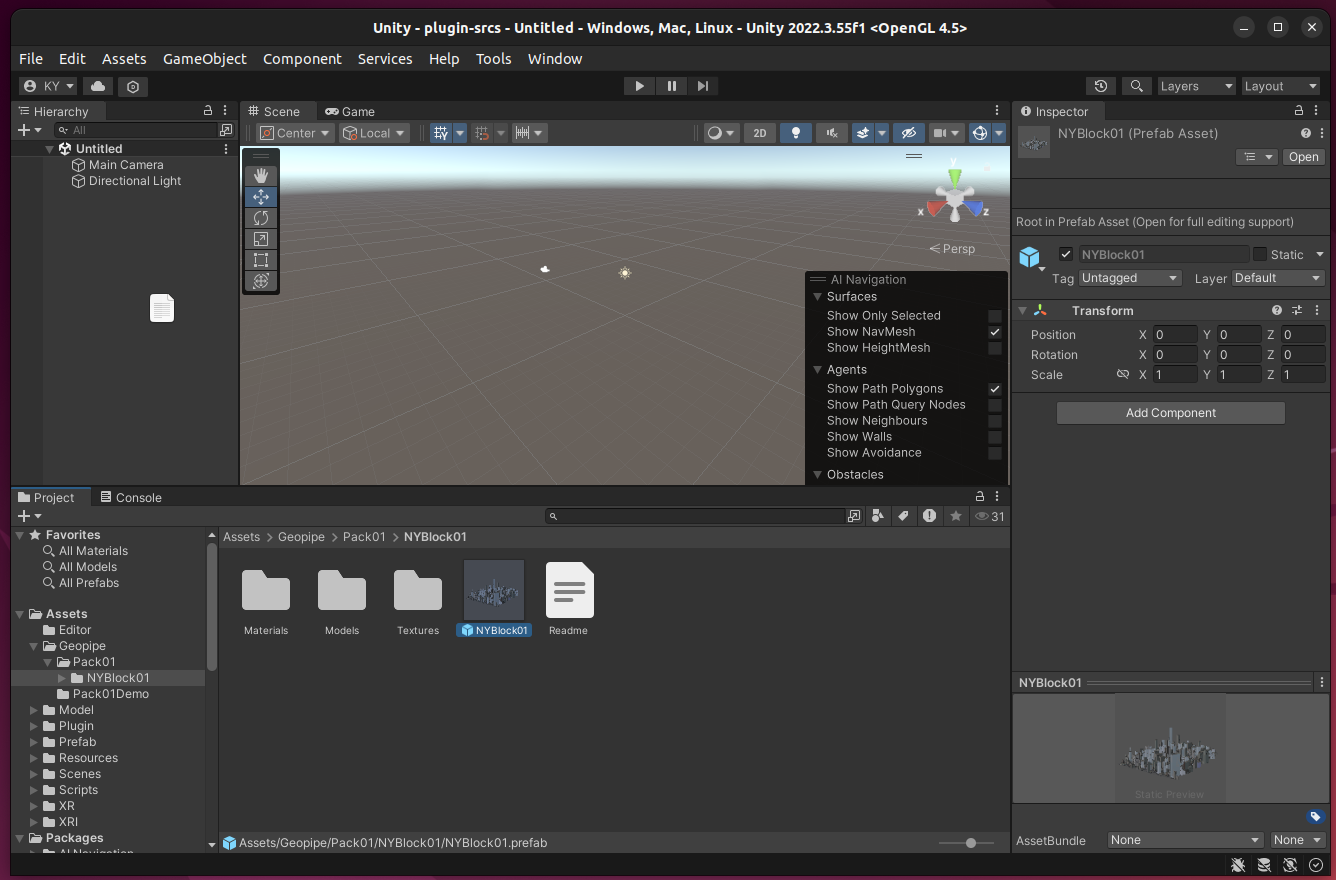Open Transform component preset icon
This screenshot has width=1336, height=880.
coord(1297,311)
